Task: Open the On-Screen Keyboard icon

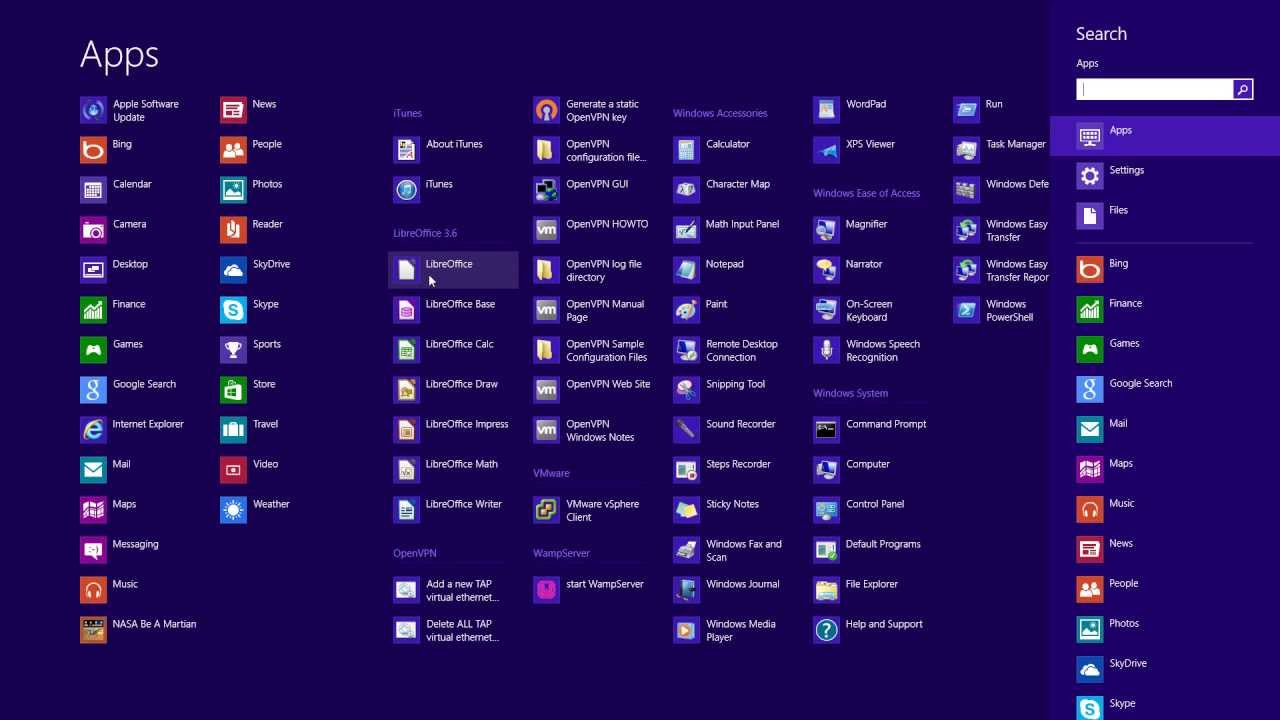Action: coord(826,310)
